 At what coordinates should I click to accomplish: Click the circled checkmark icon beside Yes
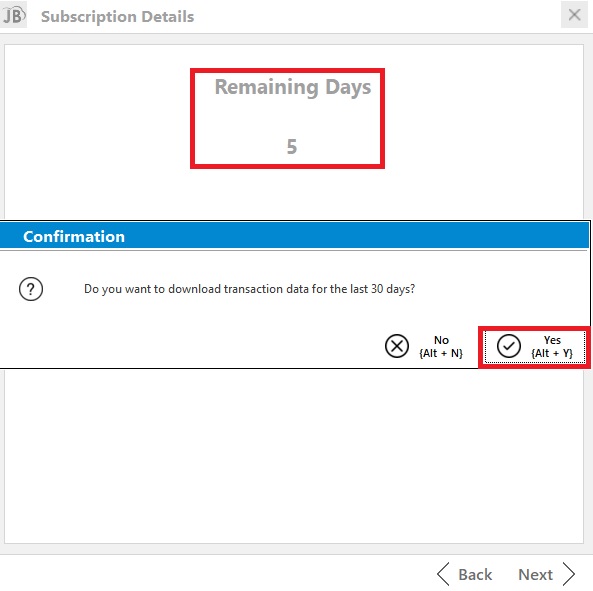[509, 346]
